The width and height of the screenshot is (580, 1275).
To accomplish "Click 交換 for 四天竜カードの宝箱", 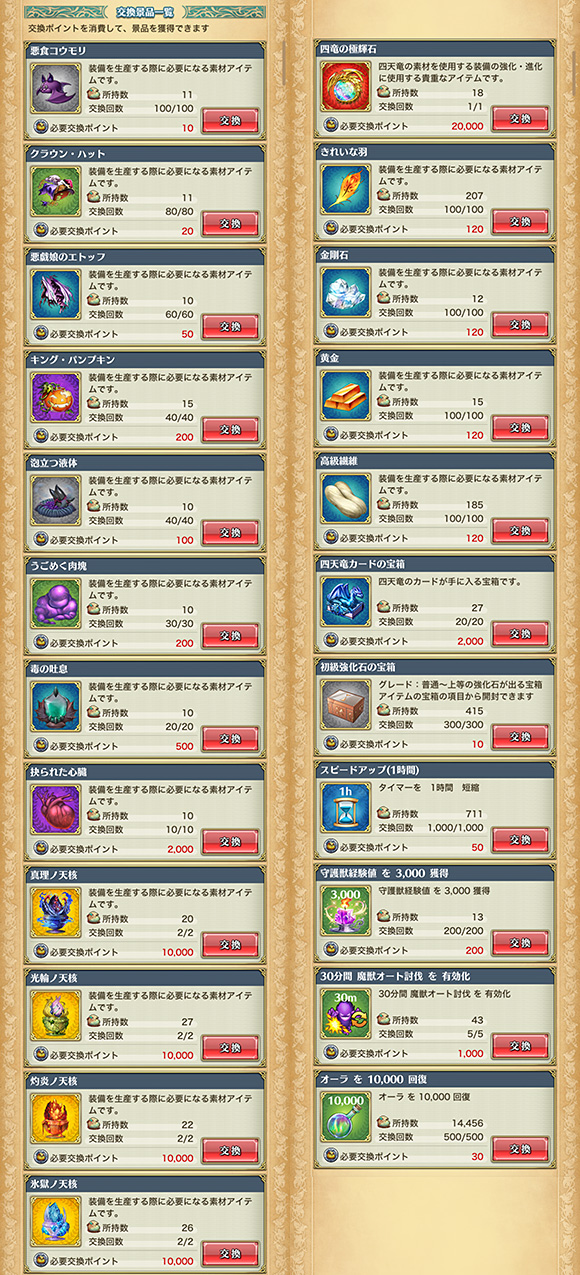I will pos(520,634).
